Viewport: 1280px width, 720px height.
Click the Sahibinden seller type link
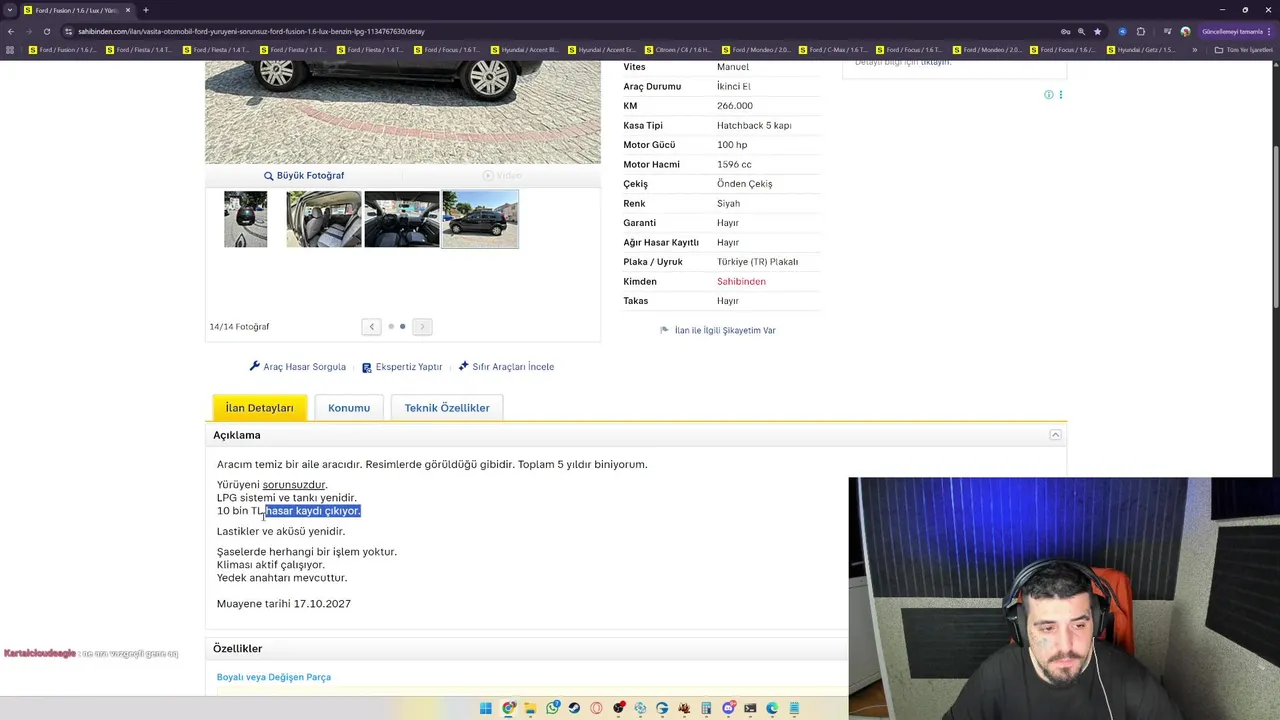(741, 282)
